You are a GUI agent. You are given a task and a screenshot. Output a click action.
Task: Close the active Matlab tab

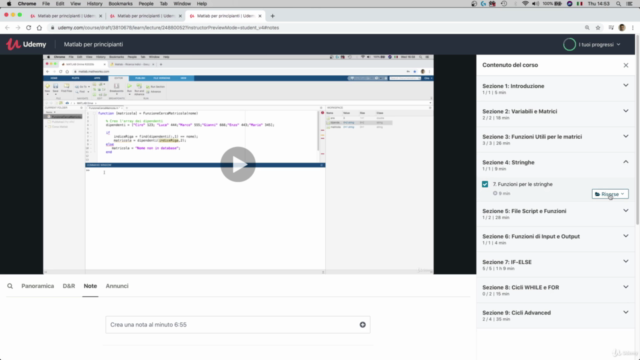(x=260, y=16)
